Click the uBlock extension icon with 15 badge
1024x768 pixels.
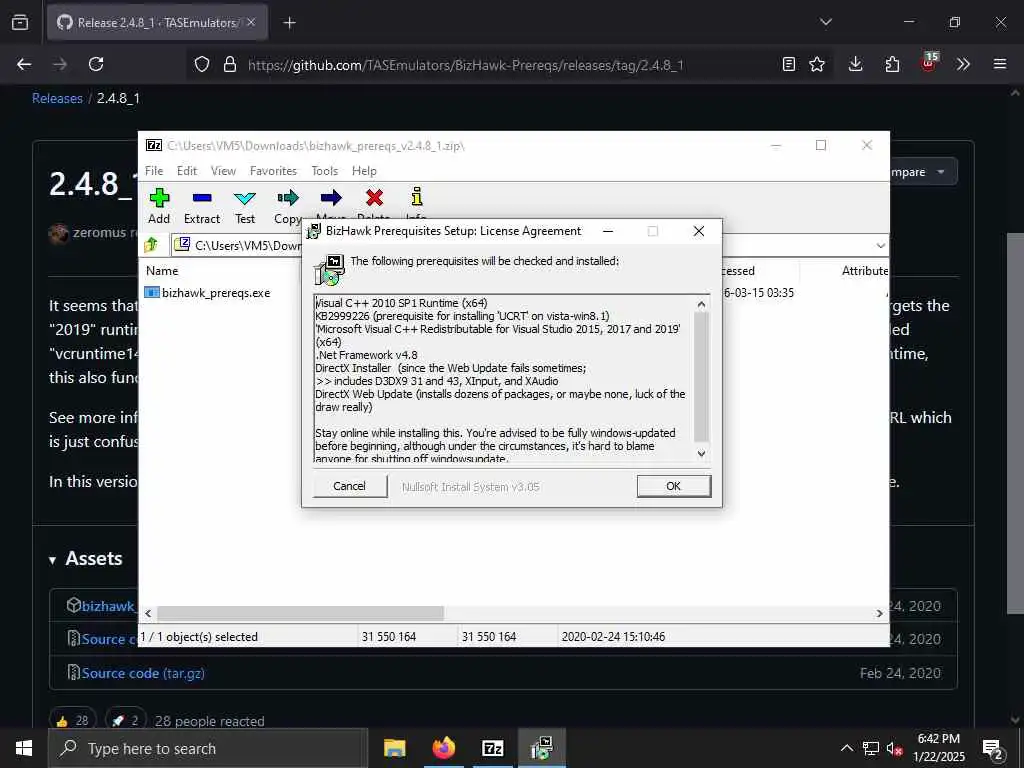pos(929,63)
